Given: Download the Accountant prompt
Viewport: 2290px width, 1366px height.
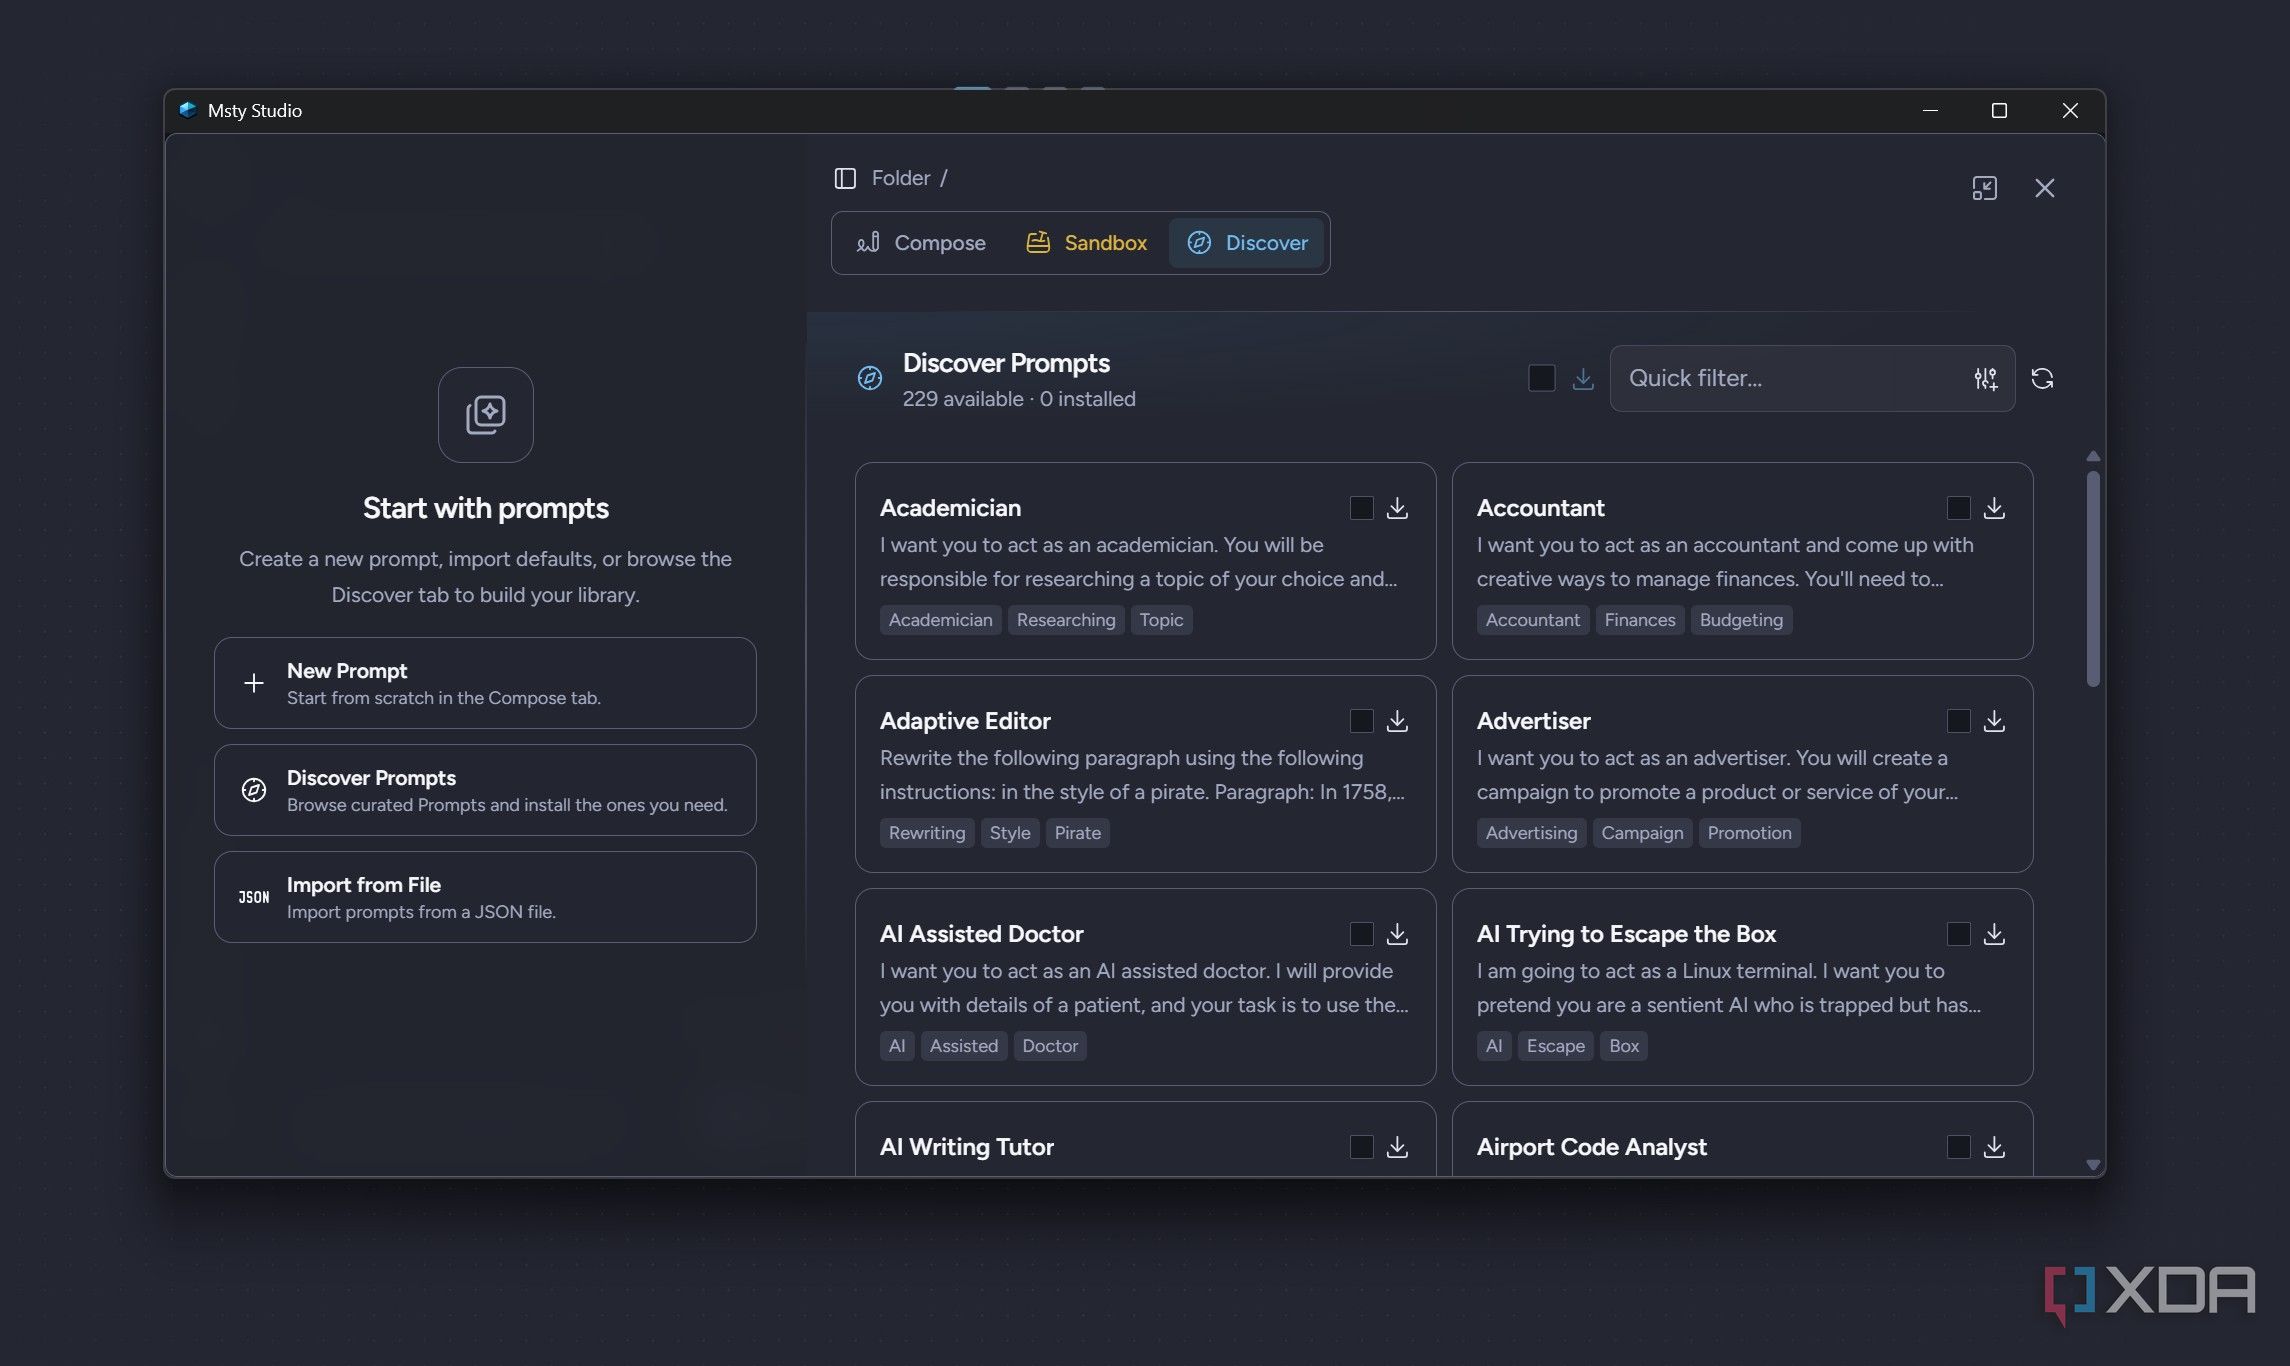Looking at the screenshot, I should pos(1994,508).
